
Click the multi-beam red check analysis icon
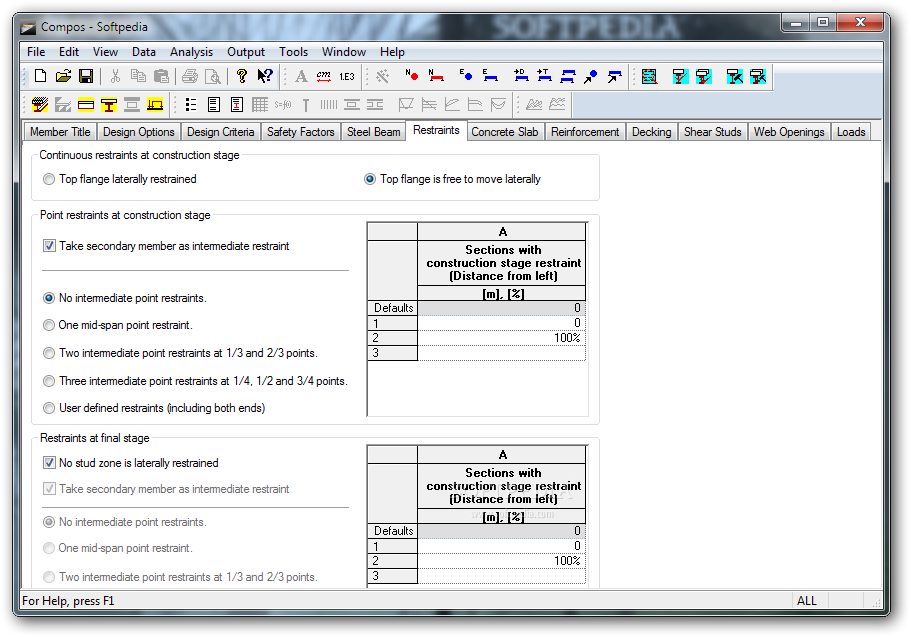[704, 76]
